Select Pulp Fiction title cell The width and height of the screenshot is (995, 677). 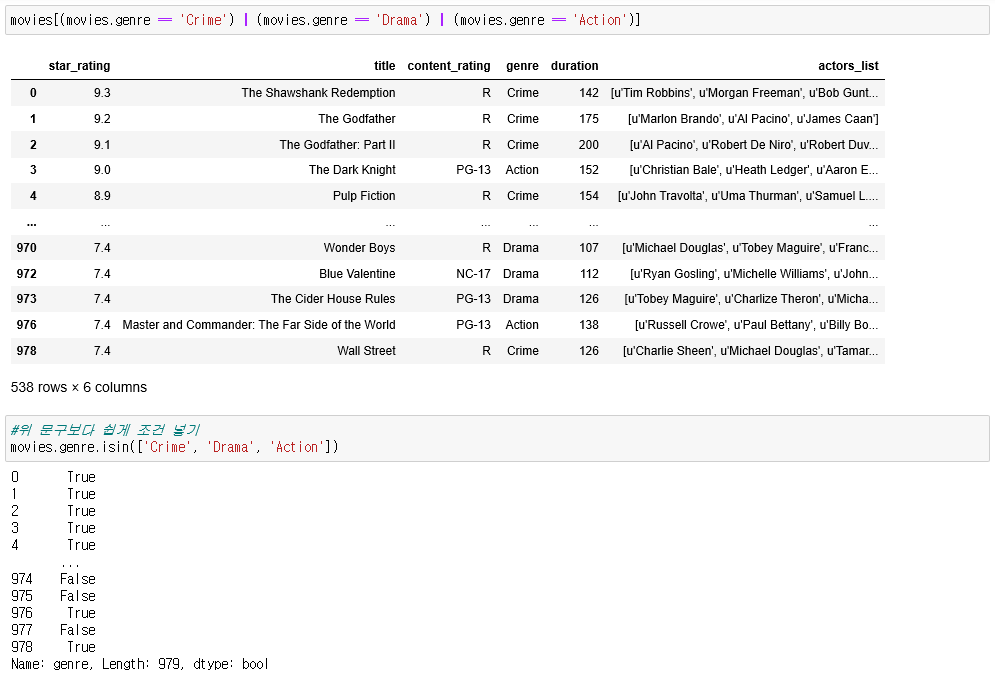click(364, 196)
